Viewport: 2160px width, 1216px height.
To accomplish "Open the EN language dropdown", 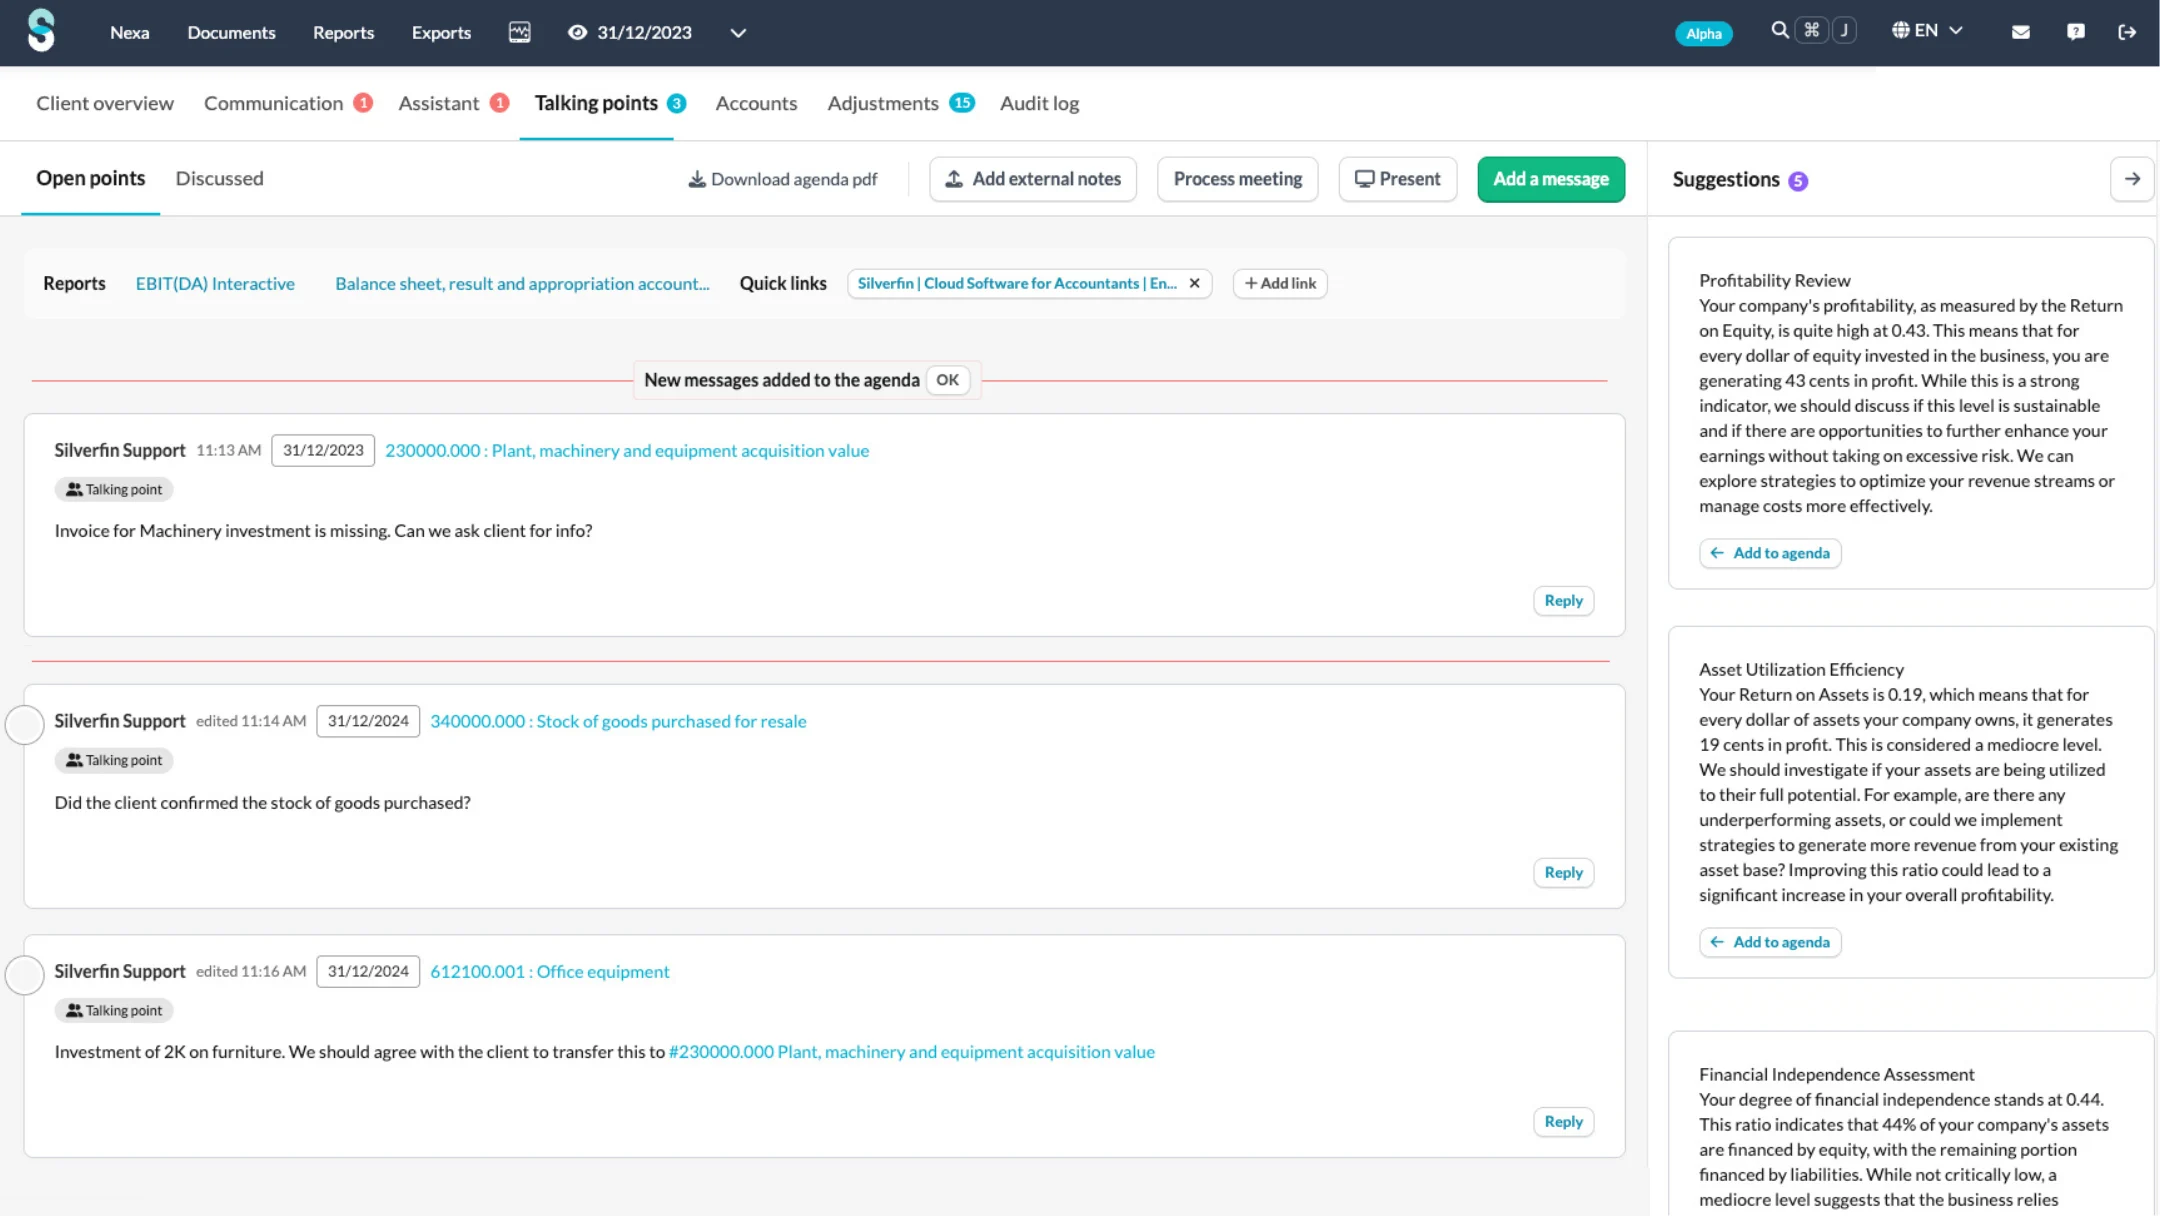I will pos(1927,31).
